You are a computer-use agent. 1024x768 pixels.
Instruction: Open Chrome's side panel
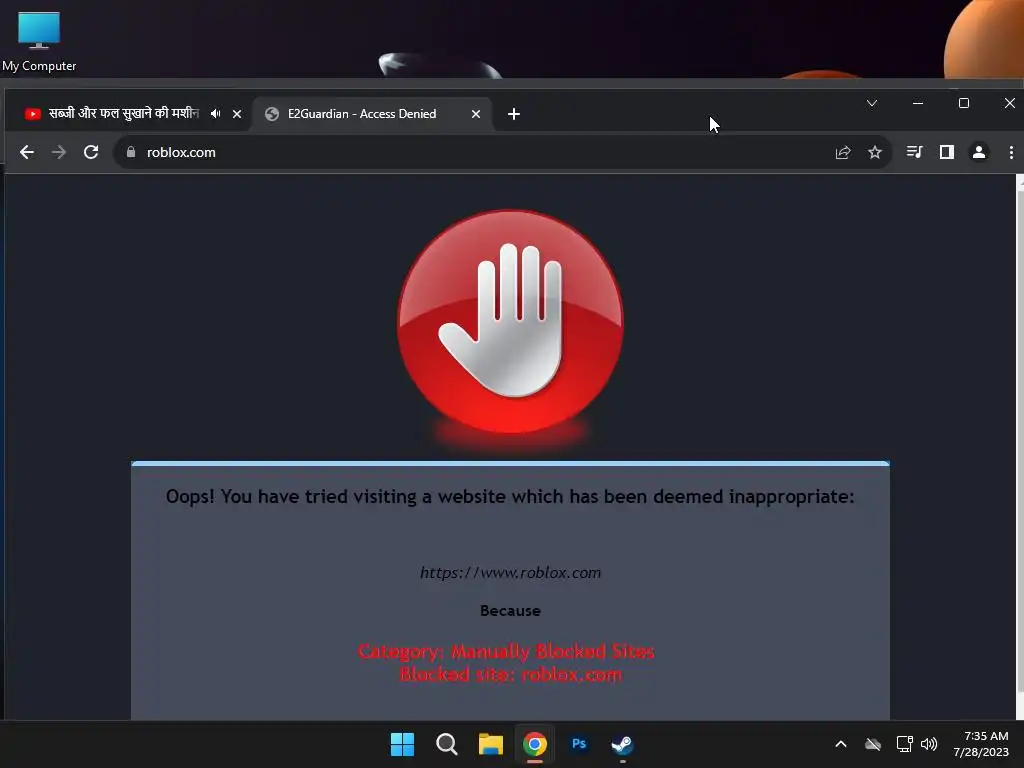946,152
